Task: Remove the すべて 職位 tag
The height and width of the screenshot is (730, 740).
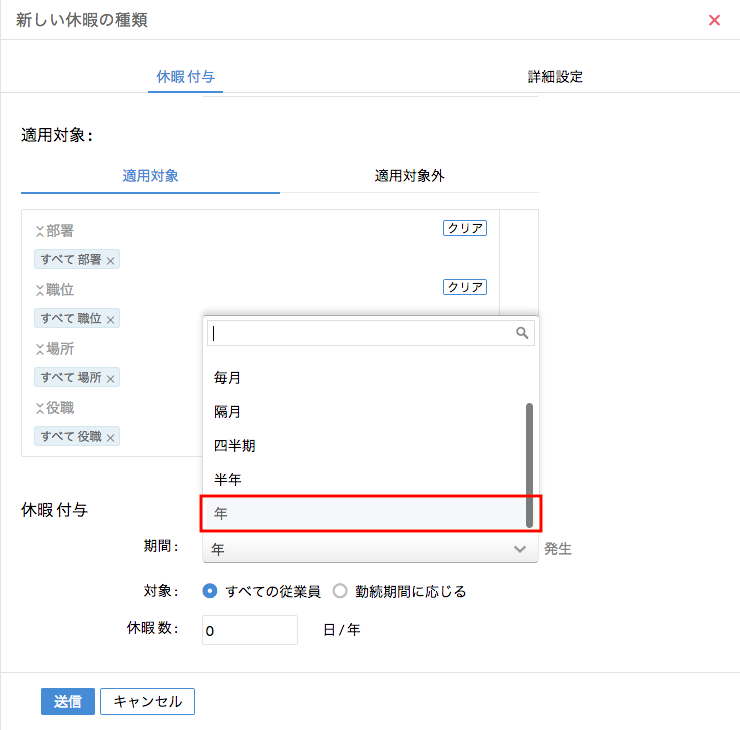Action: click(x=111, y=320)
